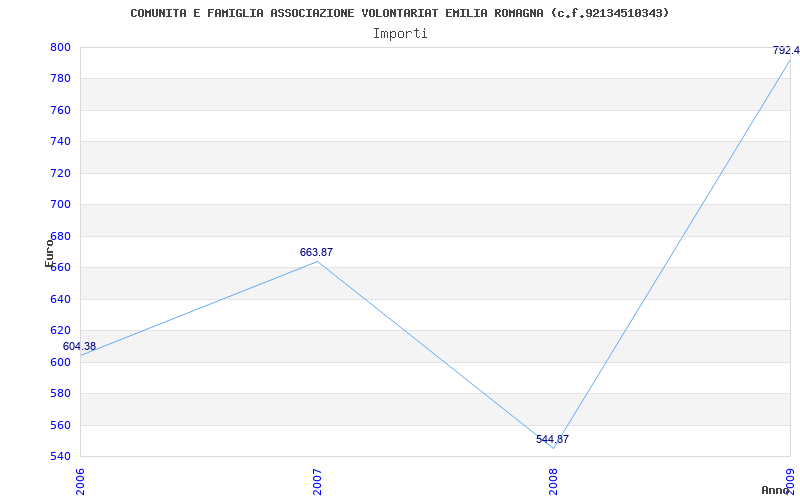Click the 620 y-axis tick label
The width and height of the screenshot is (800, 500).
pyautogui.click(x=59, y=331)
